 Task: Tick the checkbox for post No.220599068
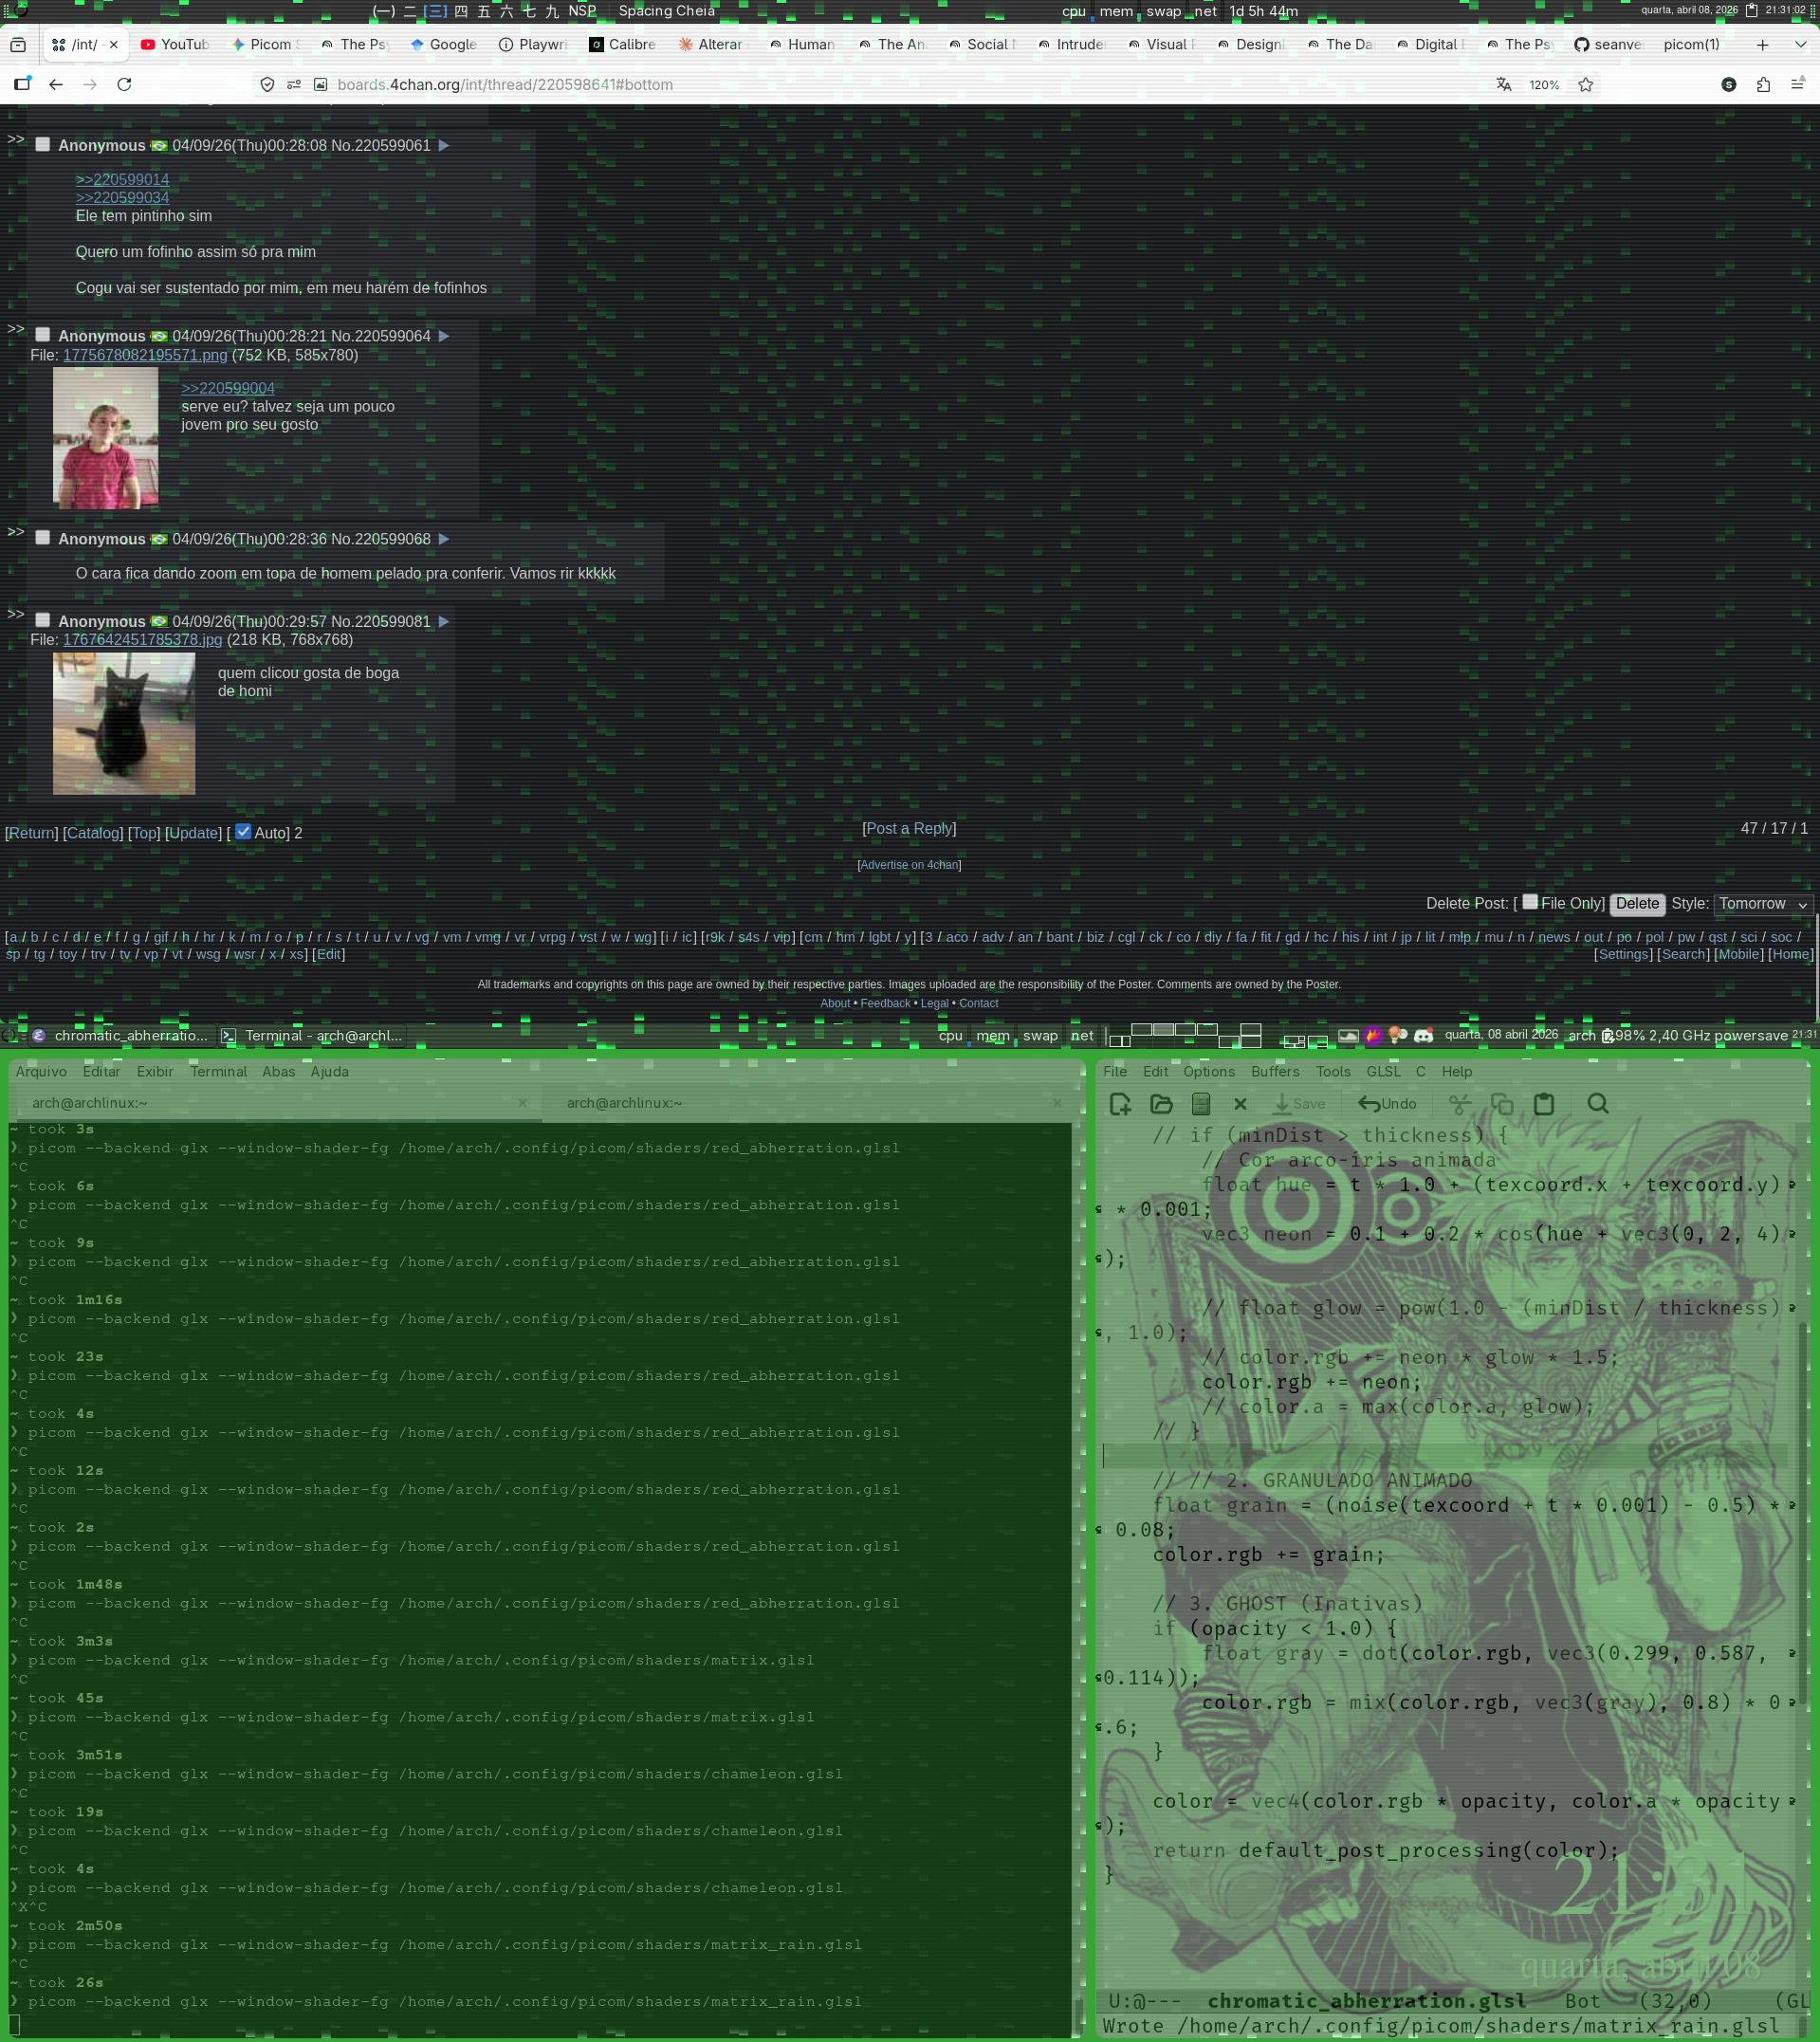[43, 537]
